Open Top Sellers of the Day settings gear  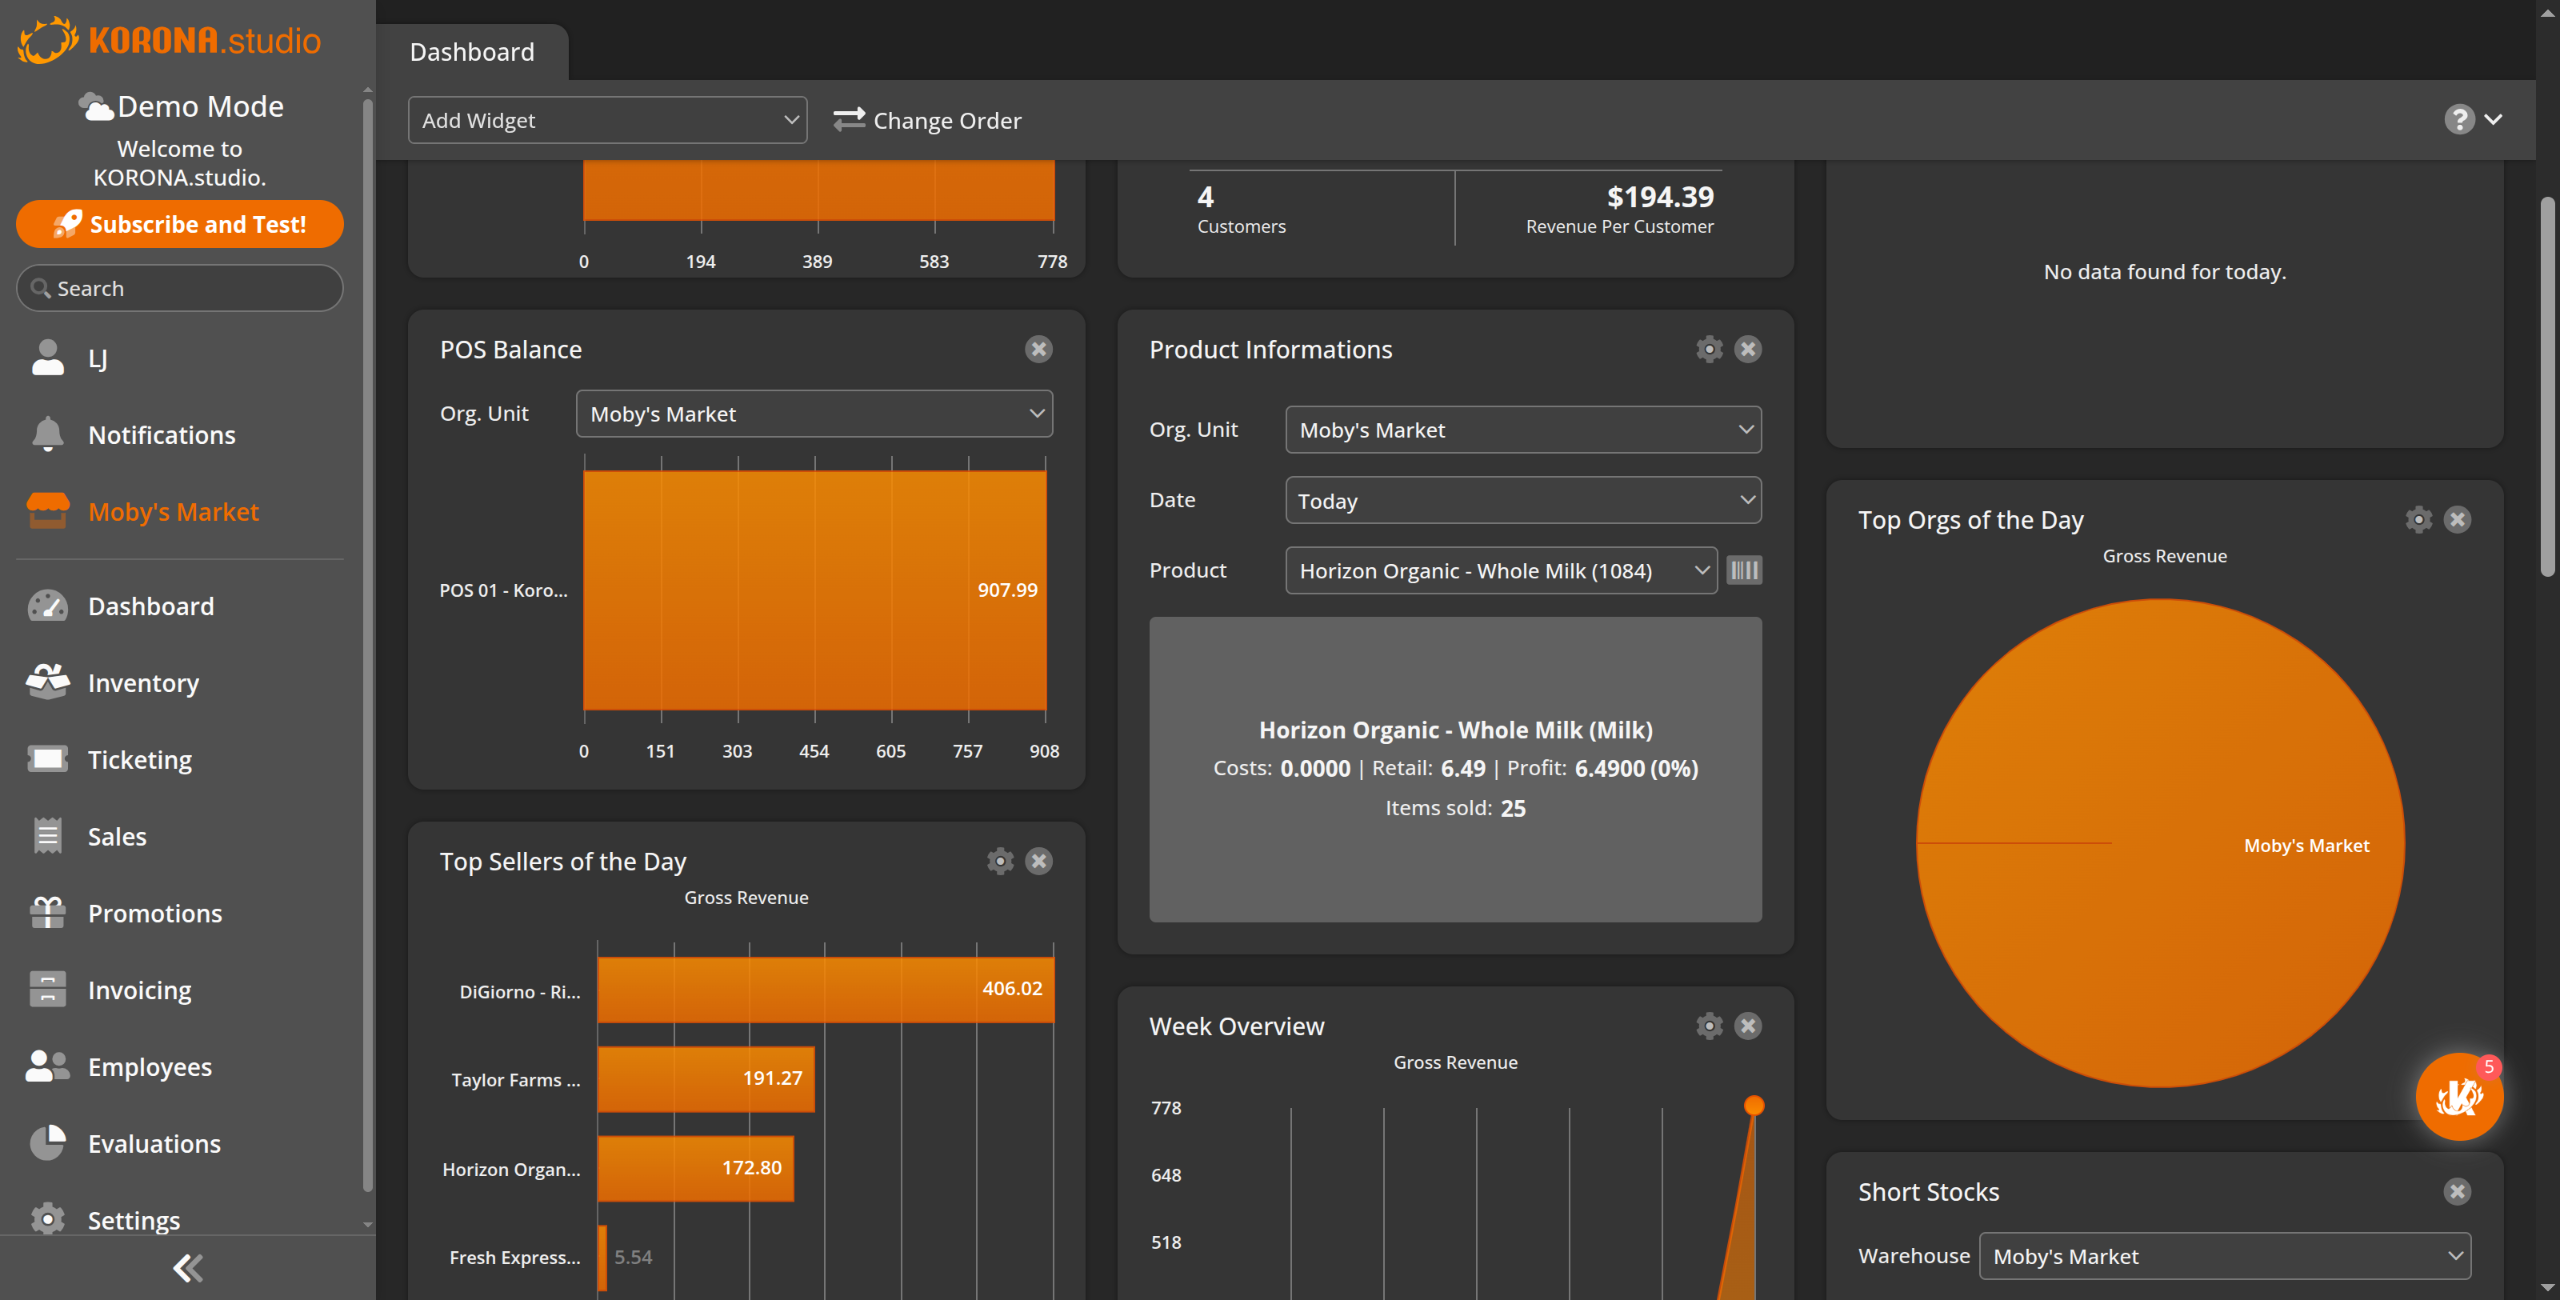pyautogui.click(x=1000, y=861)
